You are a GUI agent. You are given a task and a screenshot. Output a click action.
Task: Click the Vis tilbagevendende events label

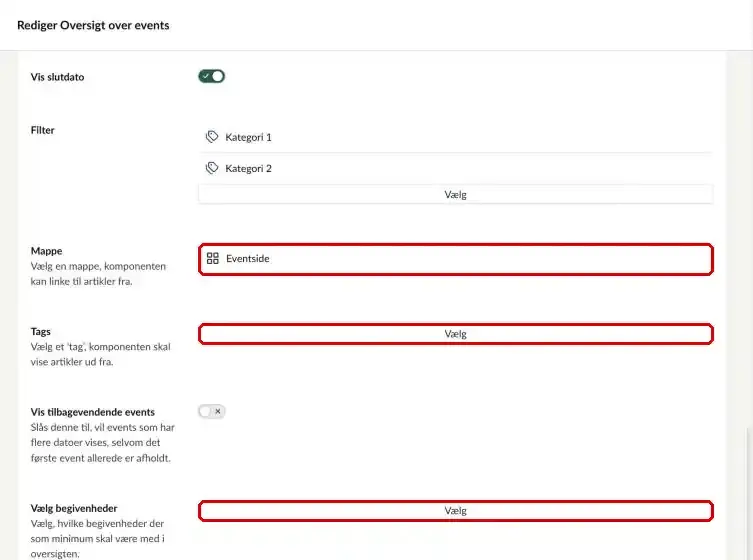pos(92,412)
